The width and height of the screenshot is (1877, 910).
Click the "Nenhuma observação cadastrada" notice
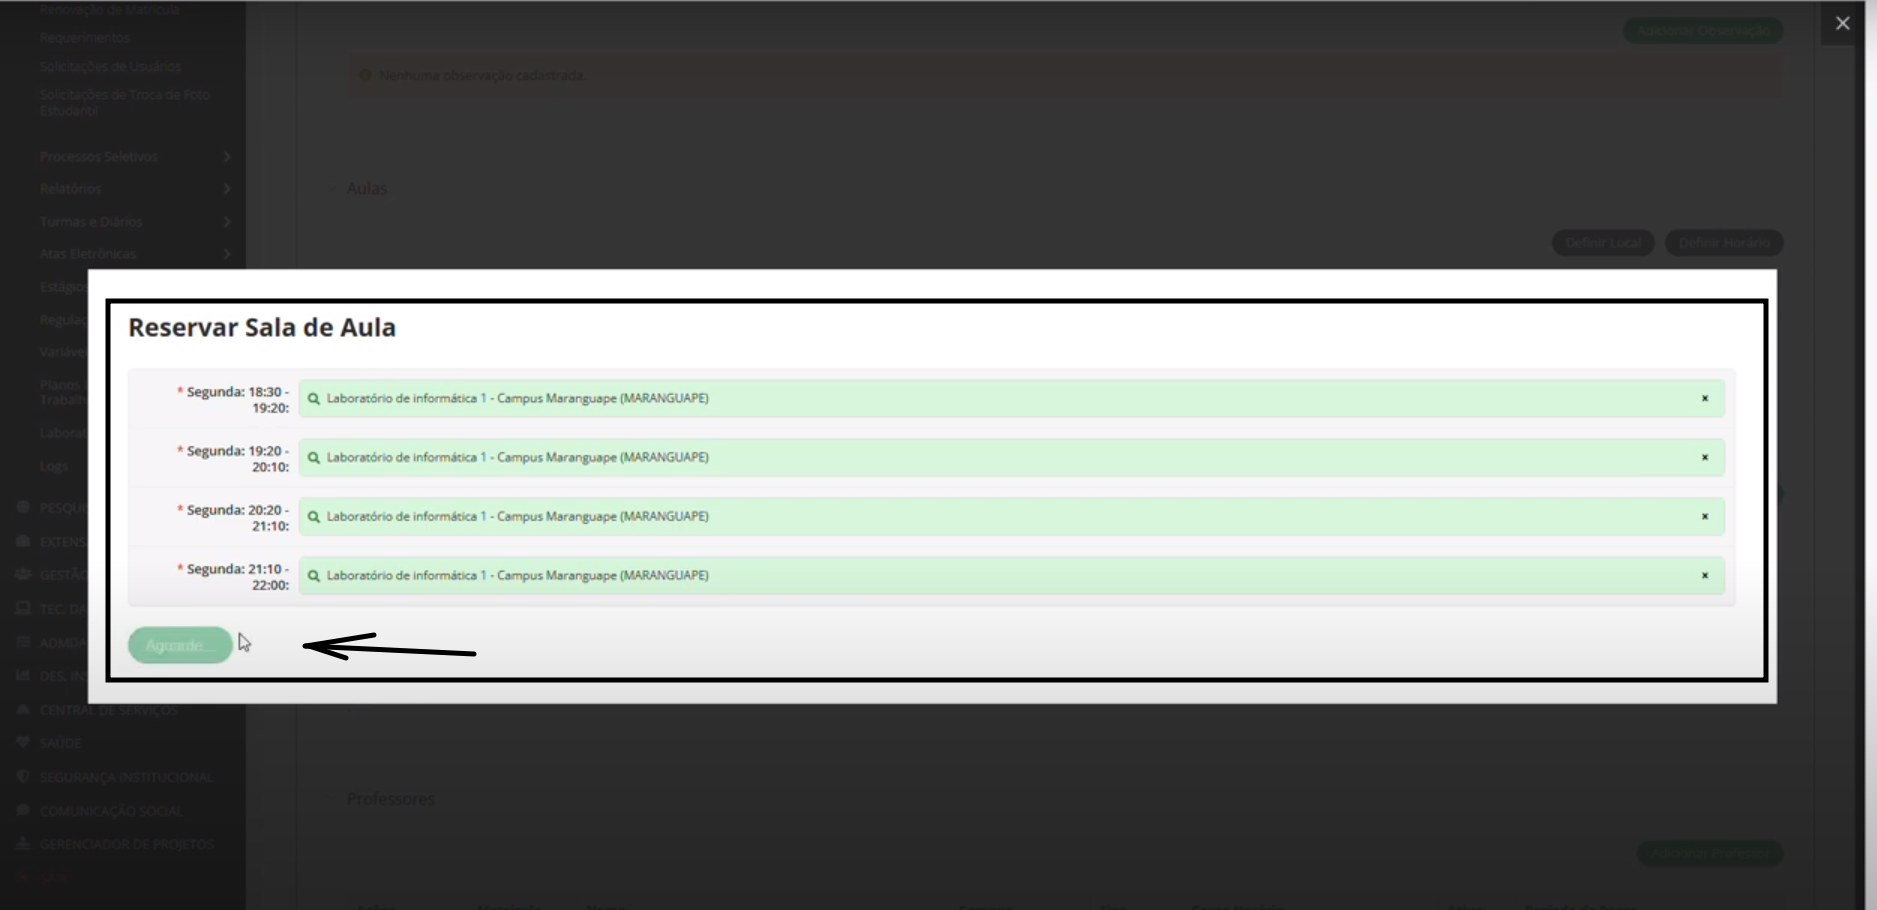tap(1064, 75)
